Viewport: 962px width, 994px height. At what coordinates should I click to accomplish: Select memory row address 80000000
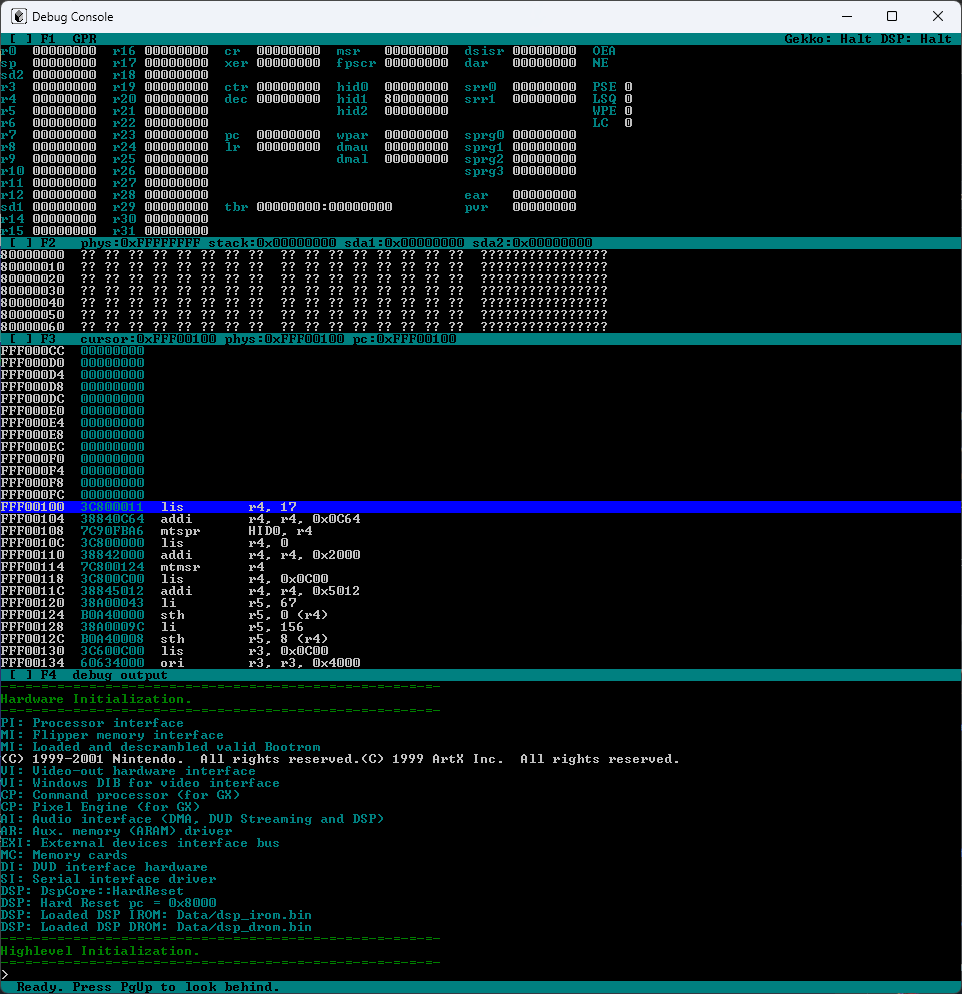tap(32, 255)
